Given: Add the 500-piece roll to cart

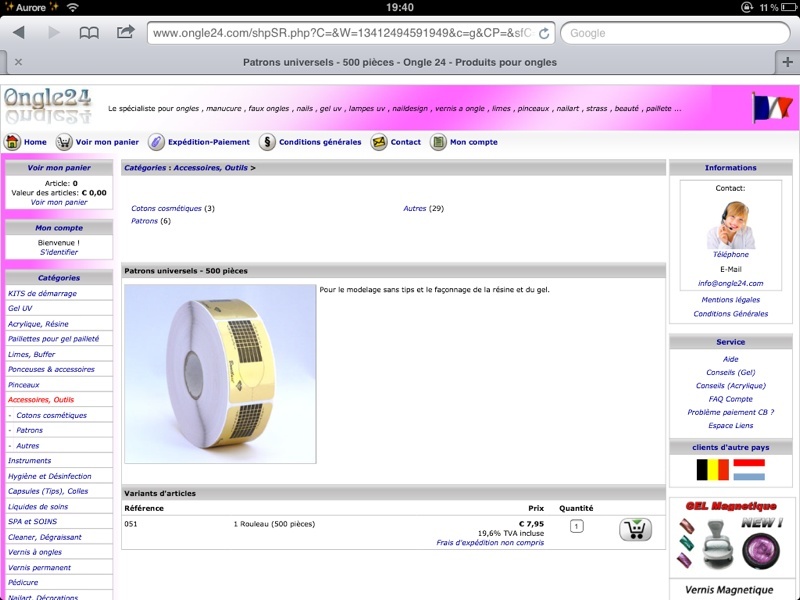Looking at the screenshot, I should [x=635, y=529].
